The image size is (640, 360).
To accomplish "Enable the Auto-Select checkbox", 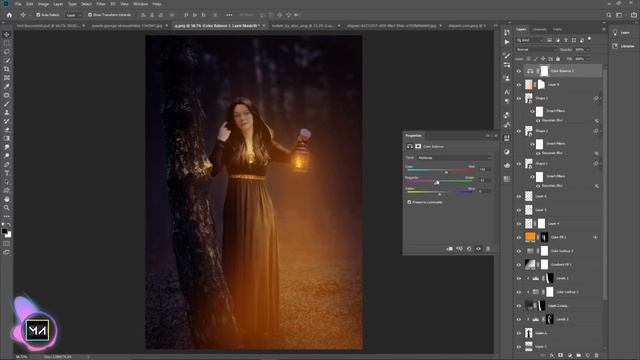I will coord(38,15).
